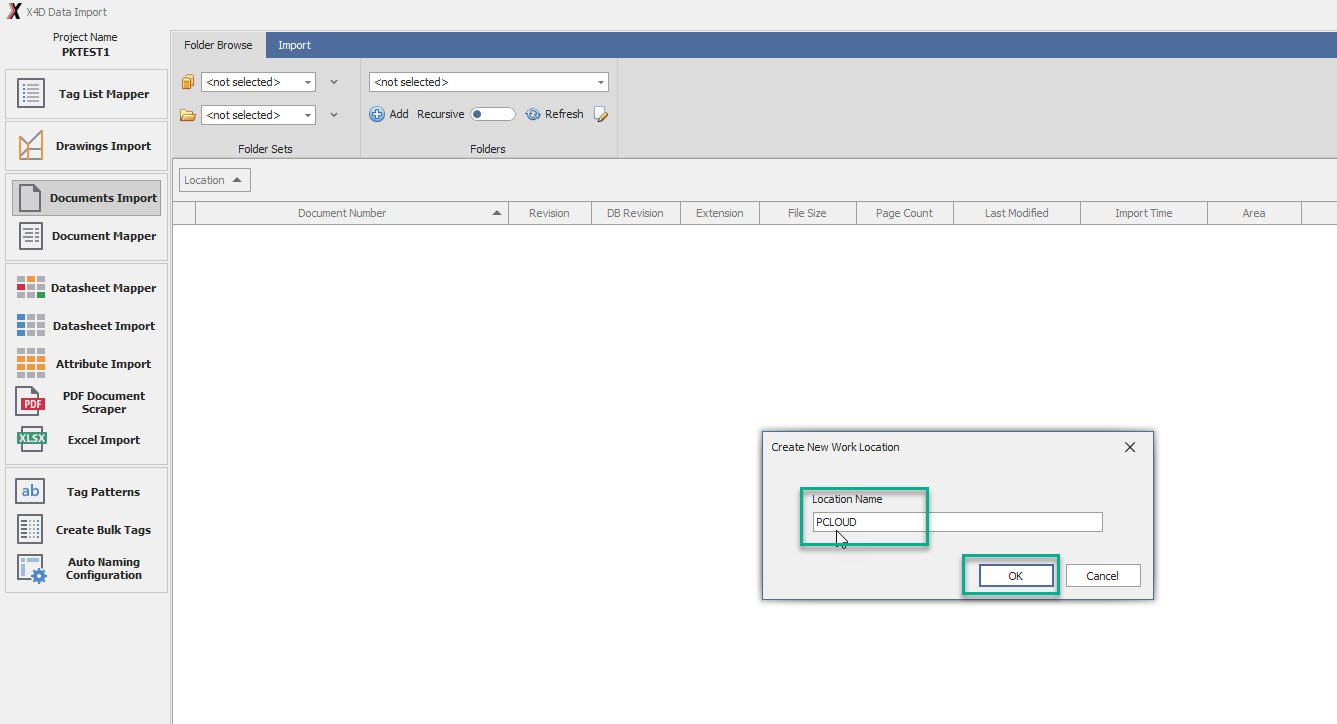Confirm the new location with OK

[x=1016, y=576]
